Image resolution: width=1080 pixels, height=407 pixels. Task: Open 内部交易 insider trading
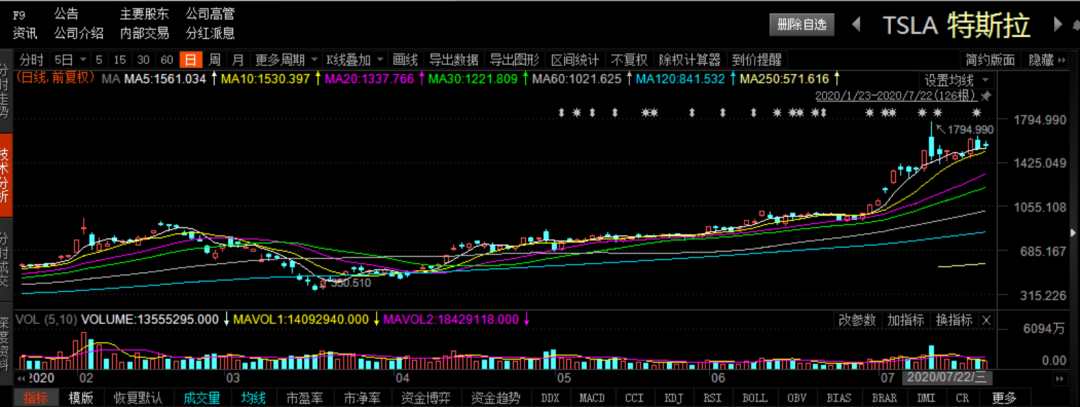click(x=144, y=33)
